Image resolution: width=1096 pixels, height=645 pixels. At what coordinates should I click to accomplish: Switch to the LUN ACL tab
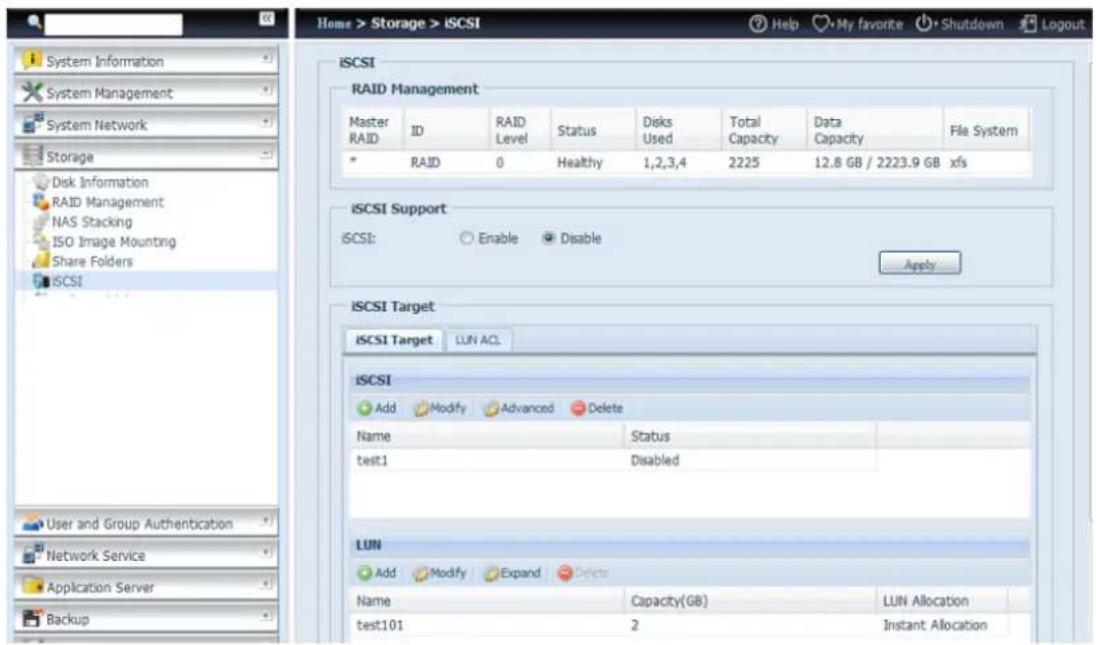pyautogui.click(x=478, y=340)
